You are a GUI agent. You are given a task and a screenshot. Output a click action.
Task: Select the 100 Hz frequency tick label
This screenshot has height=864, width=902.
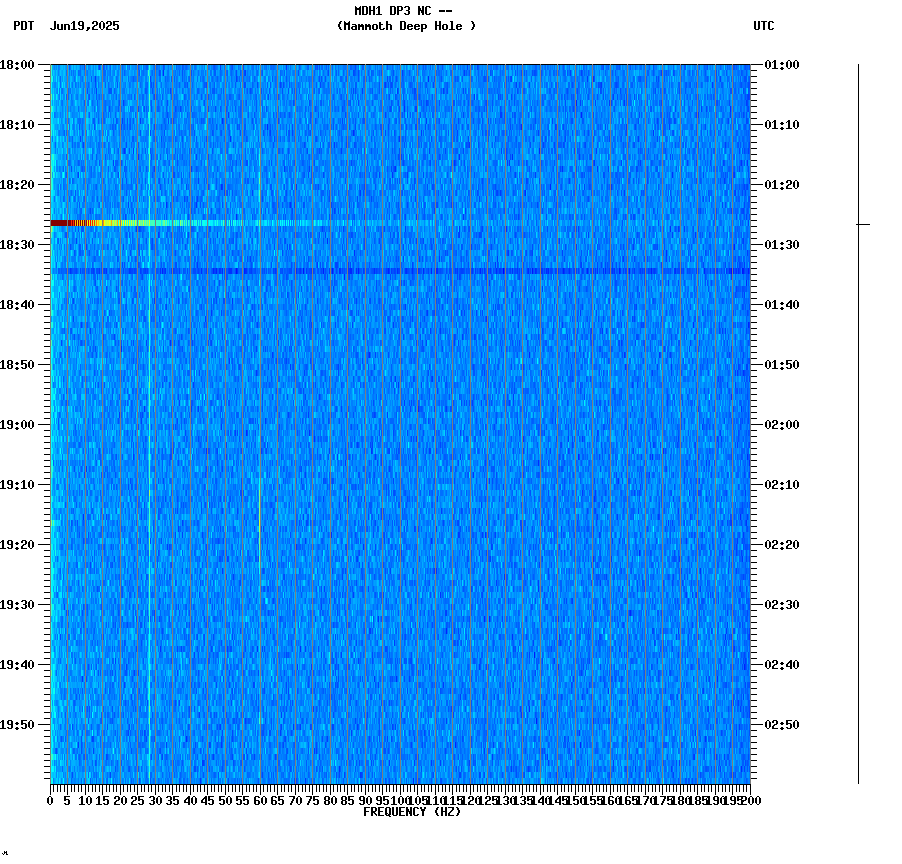pos(398,800)
